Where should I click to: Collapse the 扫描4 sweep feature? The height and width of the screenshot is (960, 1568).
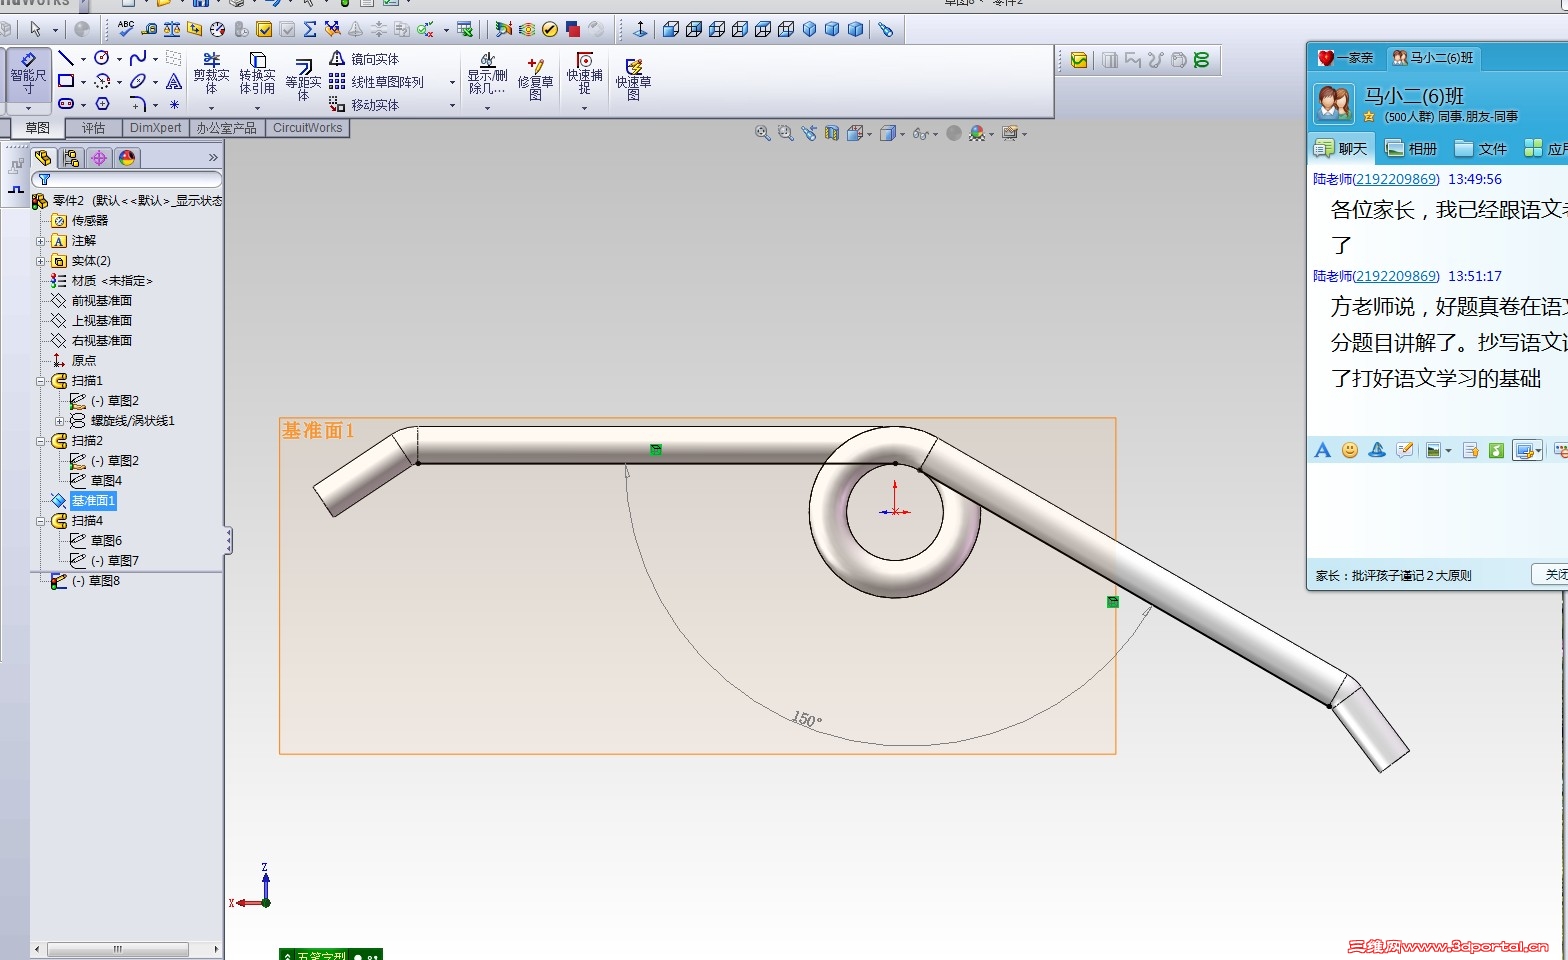coord(41,521)
